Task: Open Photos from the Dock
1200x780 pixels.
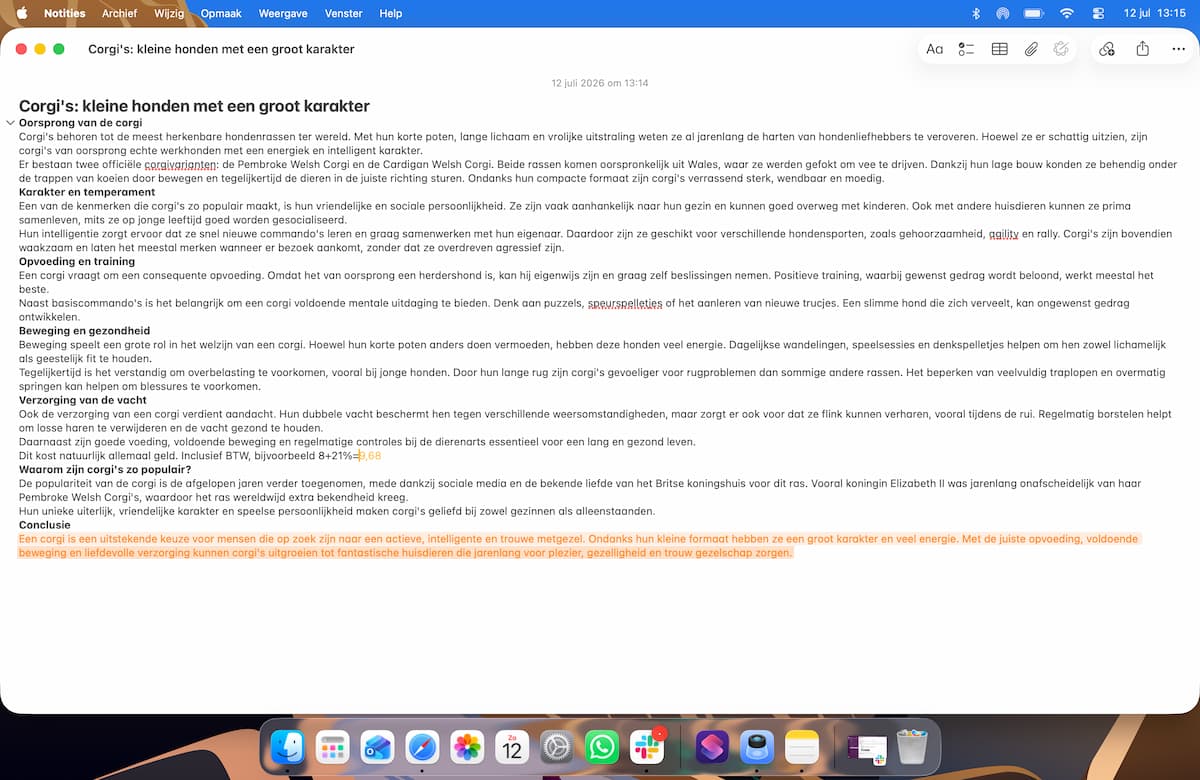Action: pyautogui.click(x=467, y=747)
